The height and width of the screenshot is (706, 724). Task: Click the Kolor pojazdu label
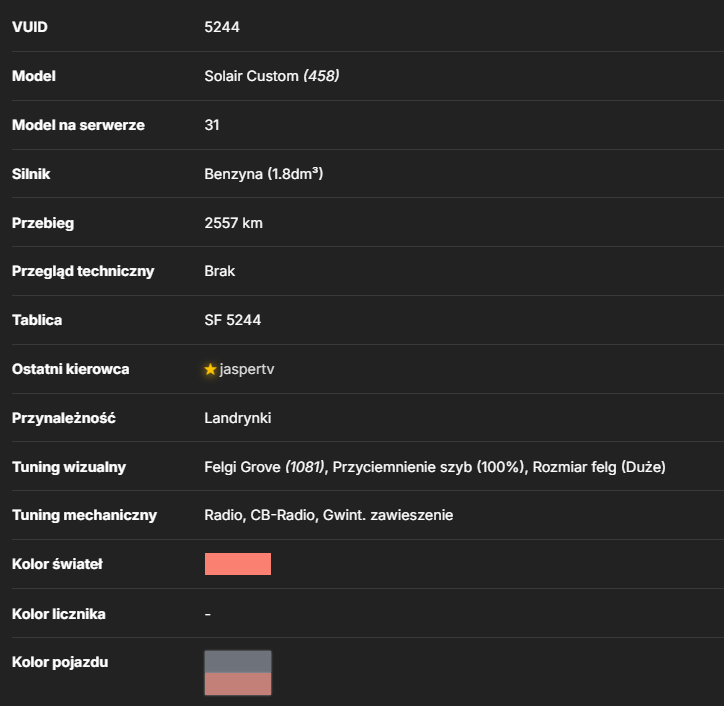pyautogui.click(x=60, y=662)
